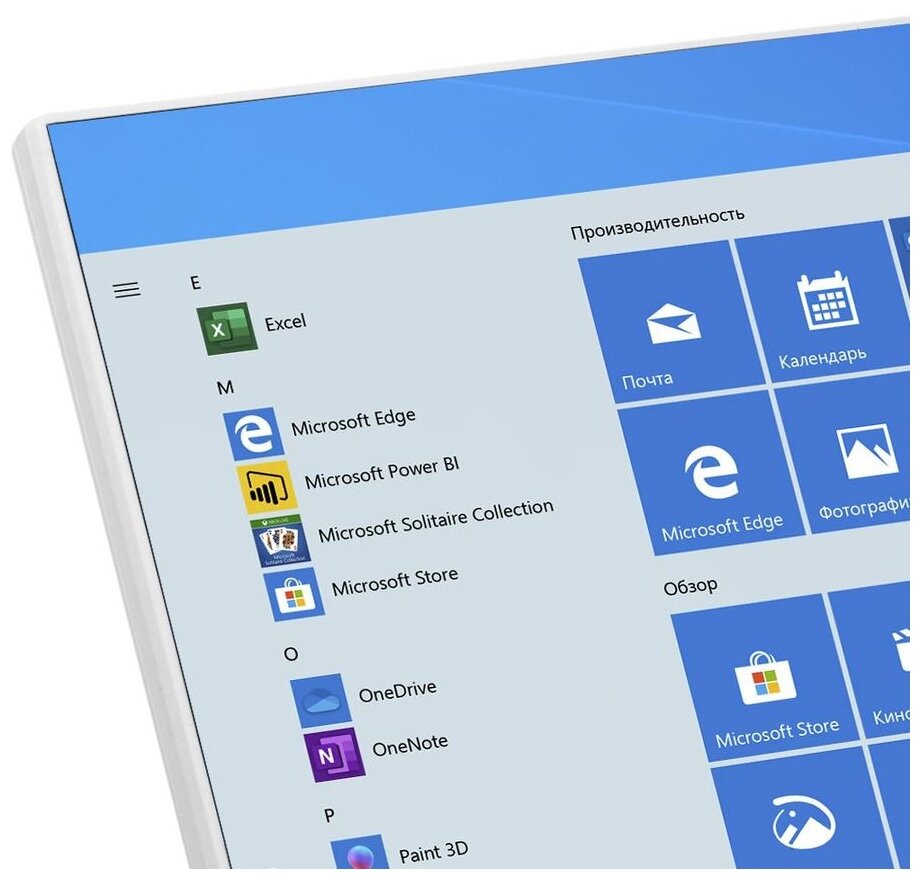Screen dimensions: 920x879
Task: Open the Почта mail tile
Action: [x=672, y=322]
